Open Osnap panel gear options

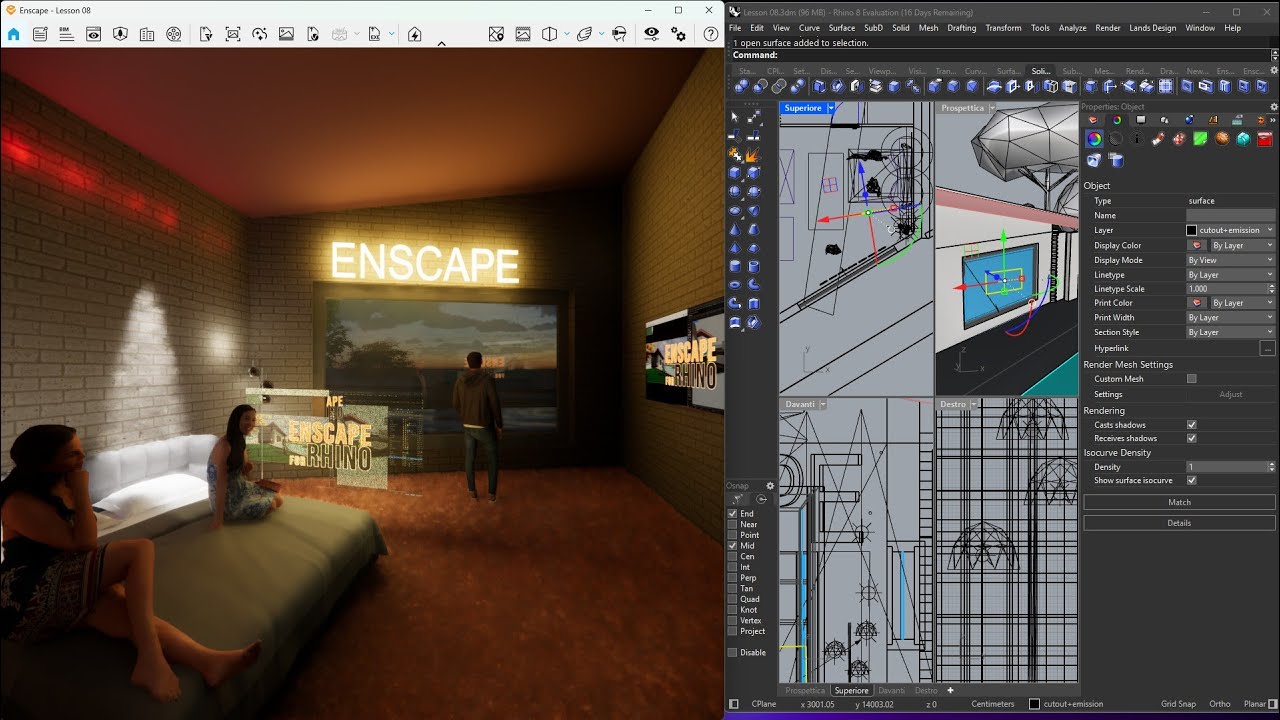(770, 486)
